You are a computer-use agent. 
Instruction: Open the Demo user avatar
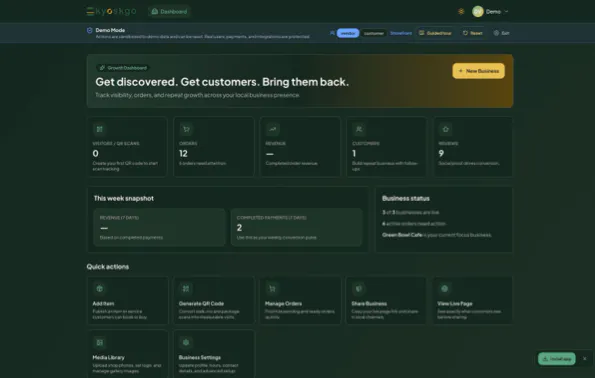(477, 11)
